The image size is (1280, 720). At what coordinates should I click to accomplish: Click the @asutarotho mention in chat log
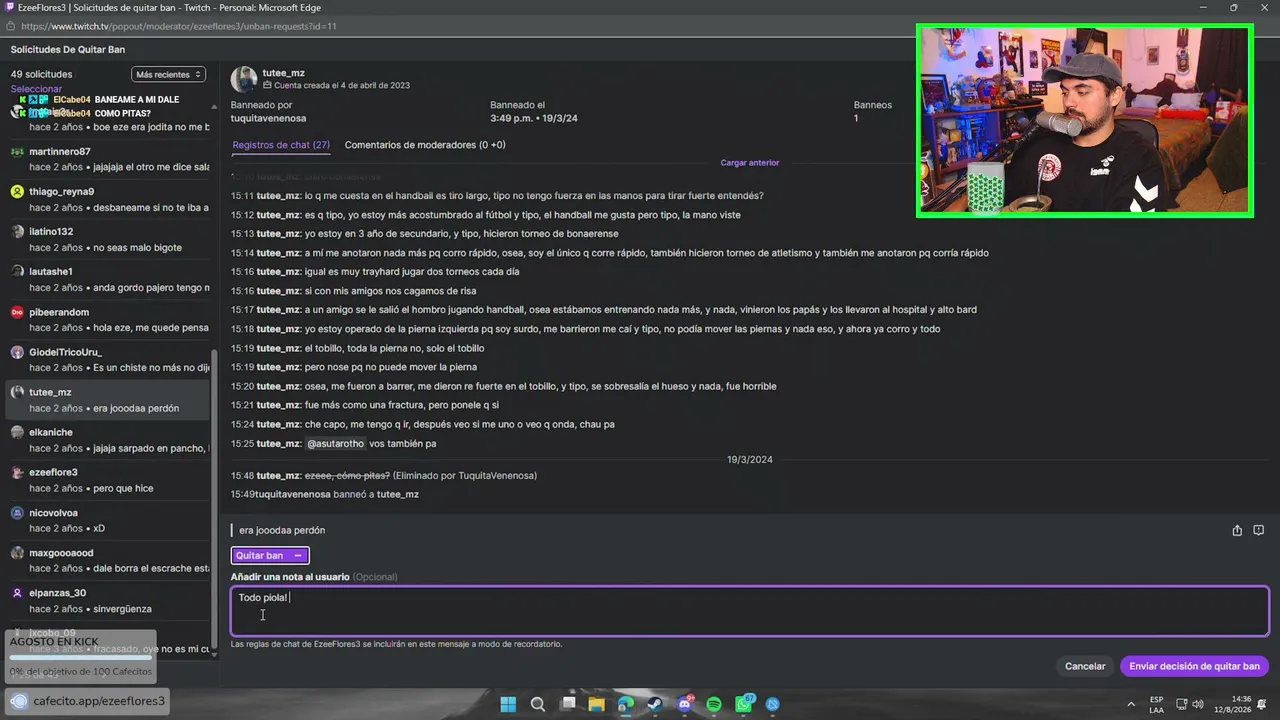point(335,443)
